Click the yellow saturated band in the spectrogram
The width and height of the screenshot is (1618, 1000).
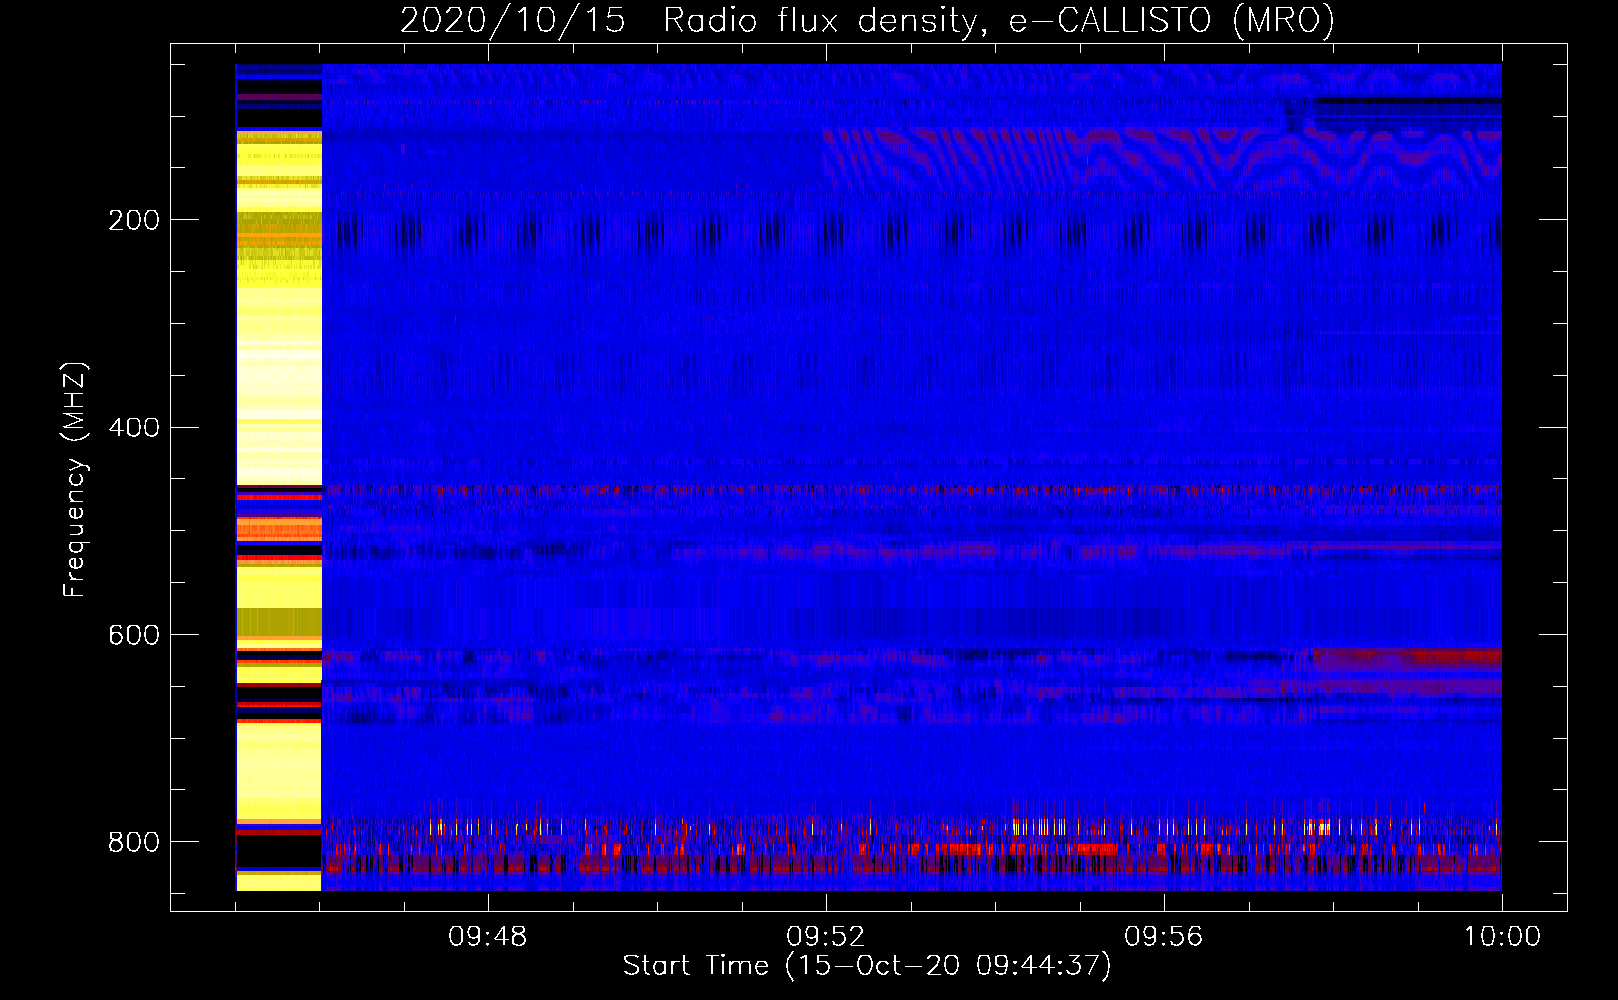point(279,478)
